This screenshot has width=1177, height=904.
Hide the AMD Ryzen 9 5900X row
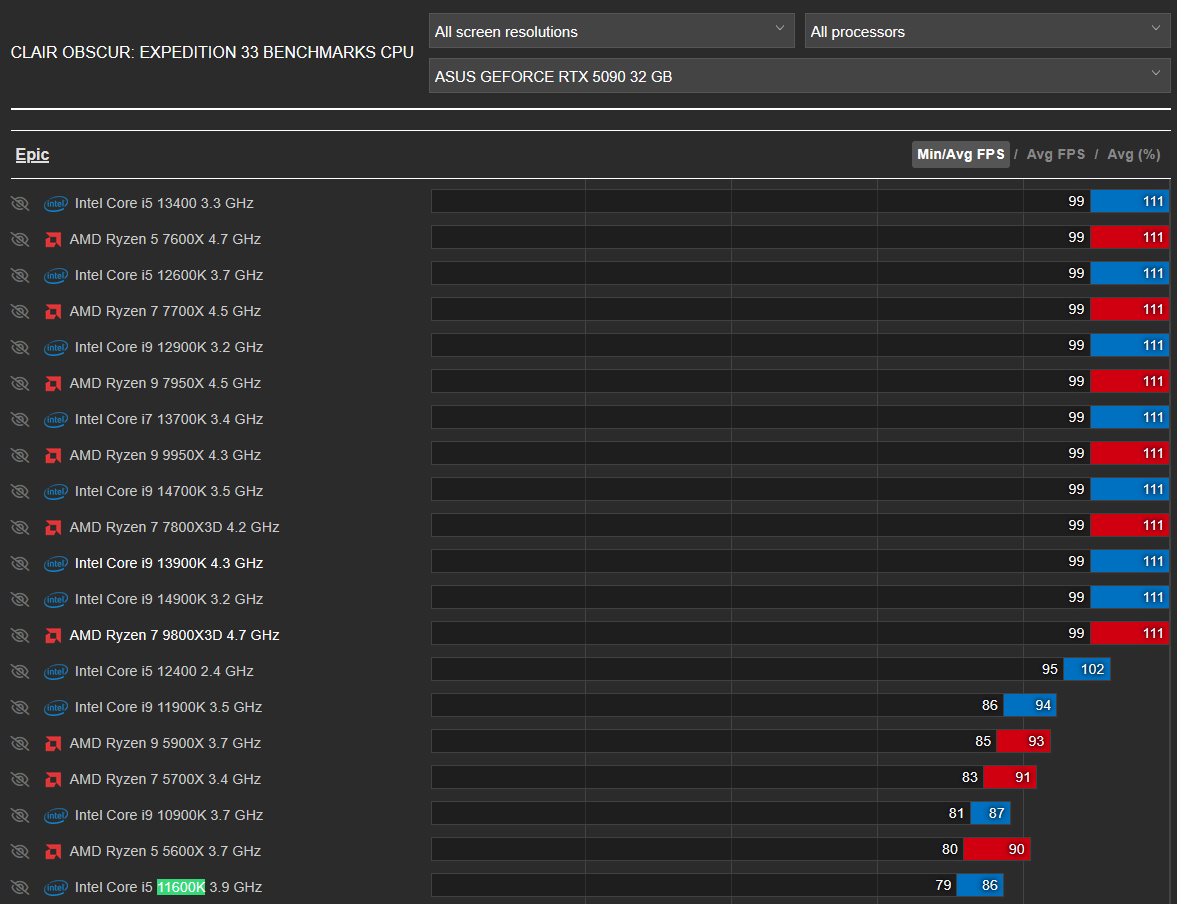(x=20, y=744)
